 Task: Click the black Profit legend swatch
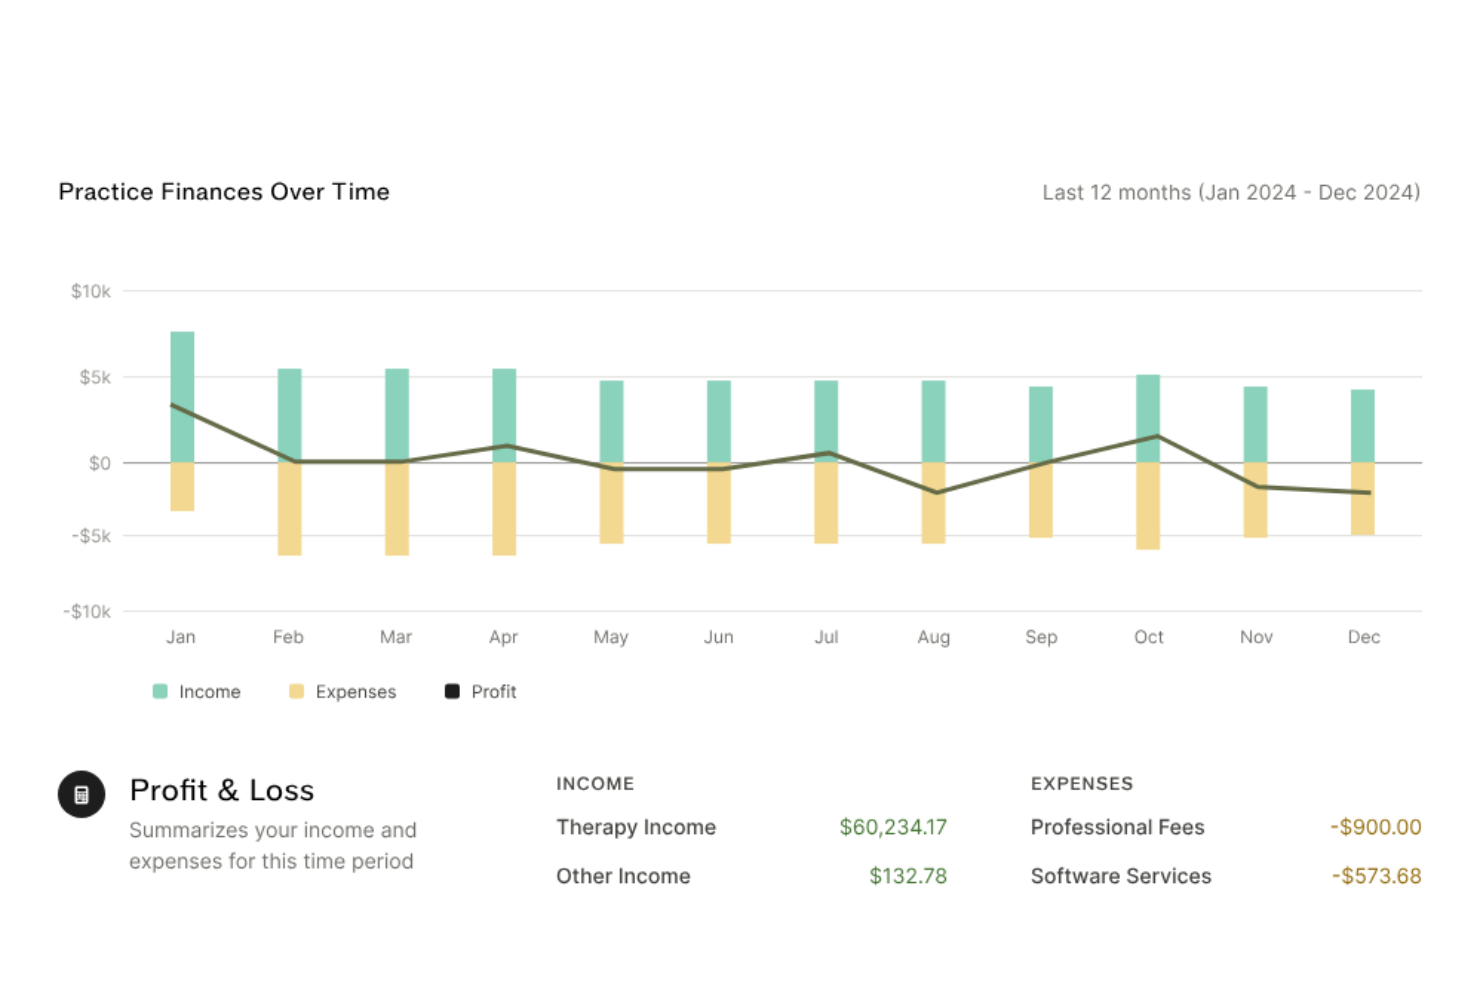451,691
